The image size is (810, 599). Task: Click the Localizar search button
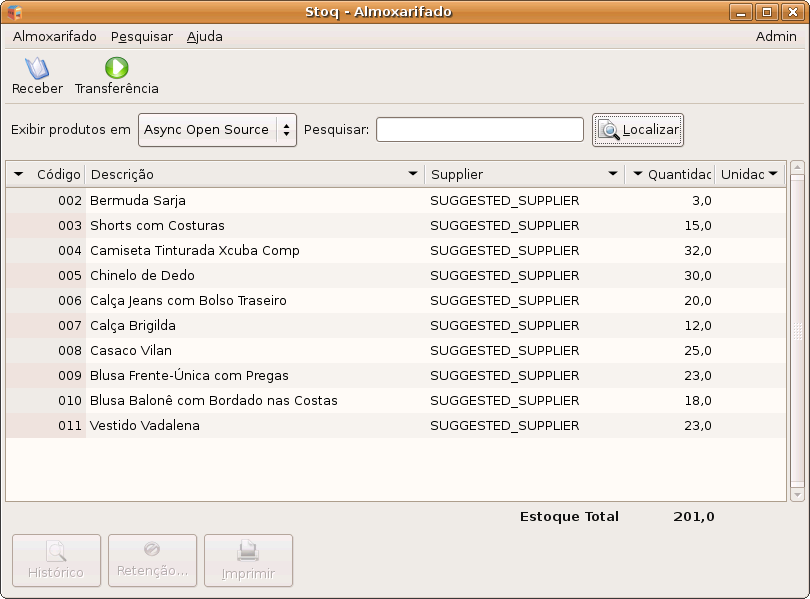pos(638,130)
